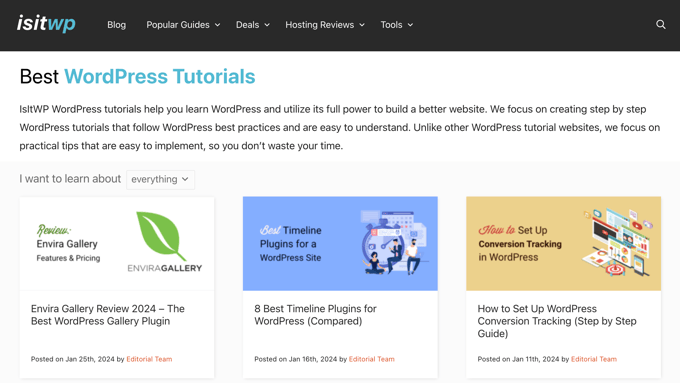The height and width of the screenshot is (383, 680).
Task: Click Editorial Team link on Jan 11th post
Action: click(x=594, y=359)
